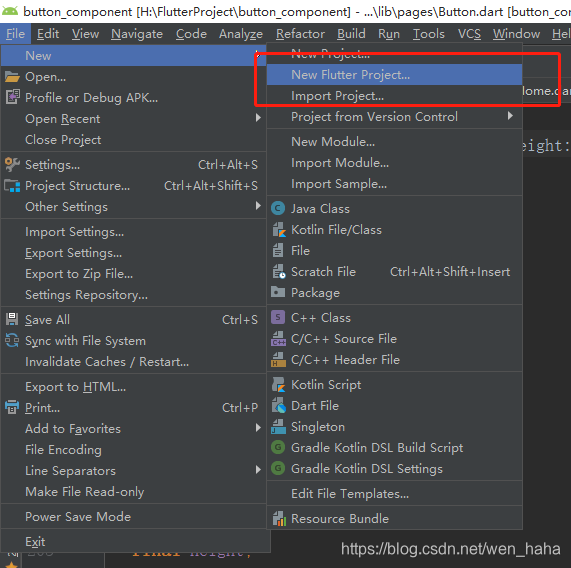Screen dimensions: 571x568
Task: Click the Sync with File System icon
Action: pos(12,340)
